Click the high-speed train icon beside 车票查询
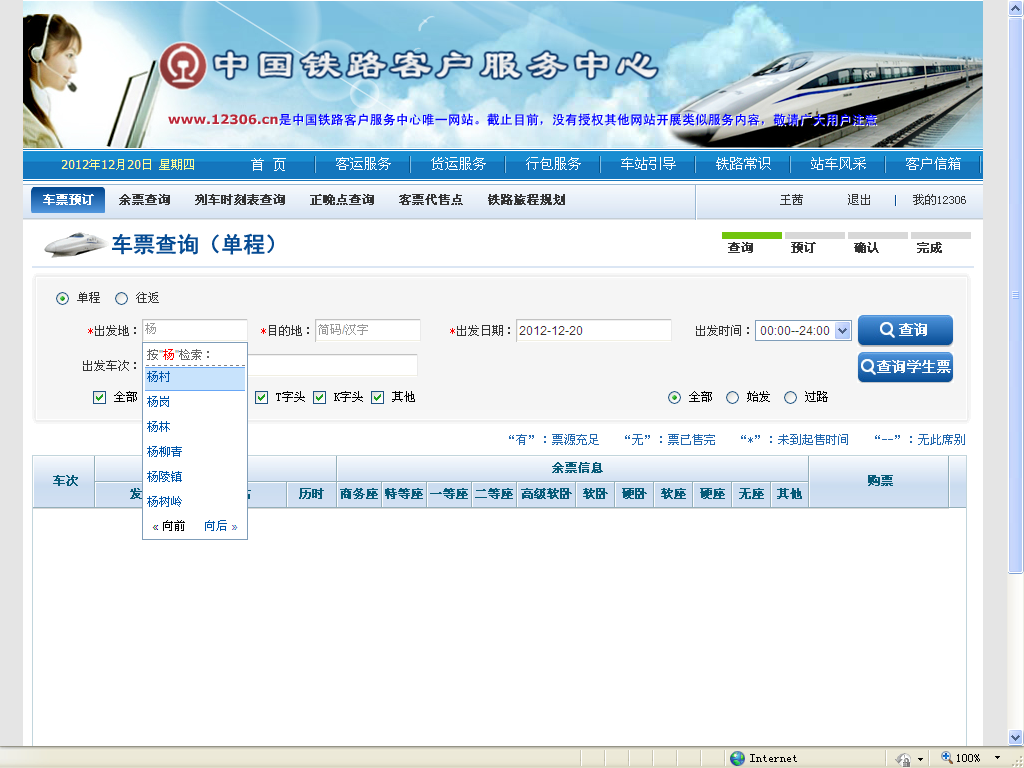The height and width of the screenshot is (768, 1024). 75,244
